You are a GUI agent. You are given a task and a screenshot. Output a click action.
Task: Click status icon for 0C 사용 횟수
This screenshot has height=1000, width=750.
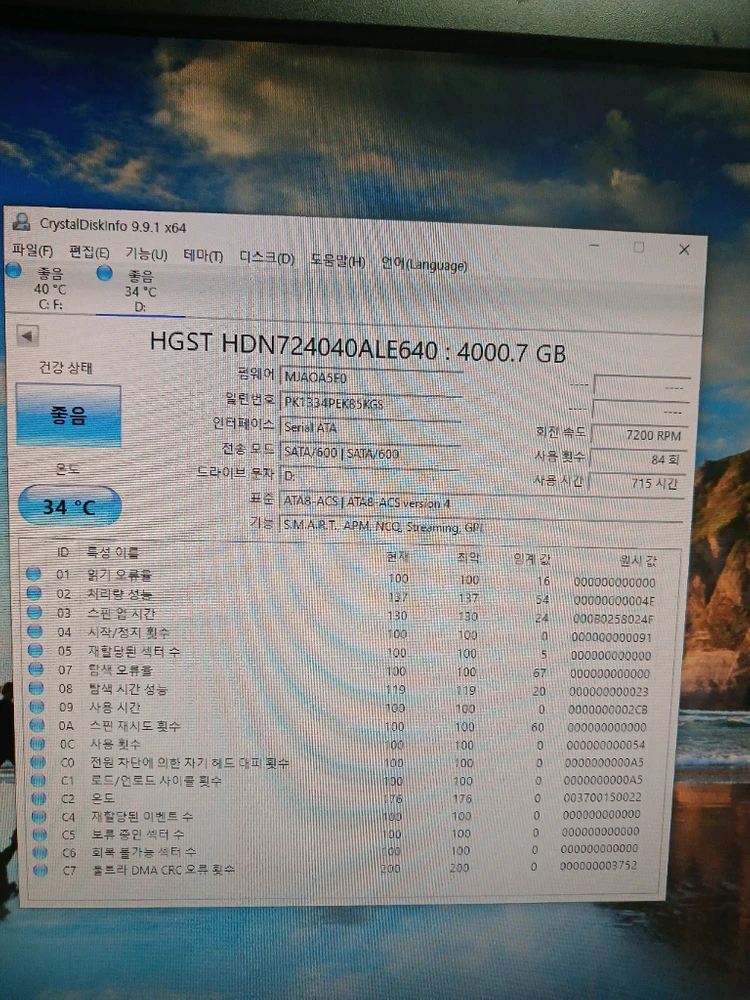click(x=38, y=744)
